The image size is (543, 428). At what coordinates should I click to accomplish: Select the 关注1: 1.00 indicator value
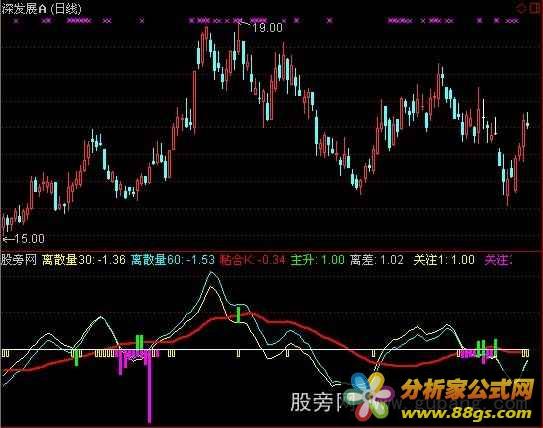coord(444,260)
